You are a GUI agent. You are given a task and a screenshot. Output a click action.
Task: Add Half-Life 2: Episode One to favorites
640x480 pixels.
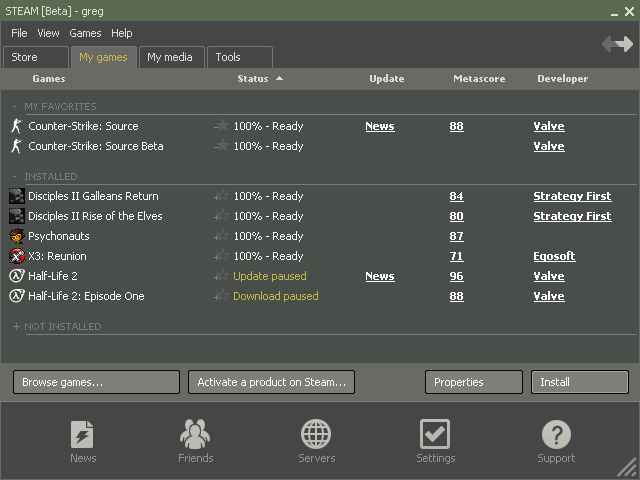point(221,296)
